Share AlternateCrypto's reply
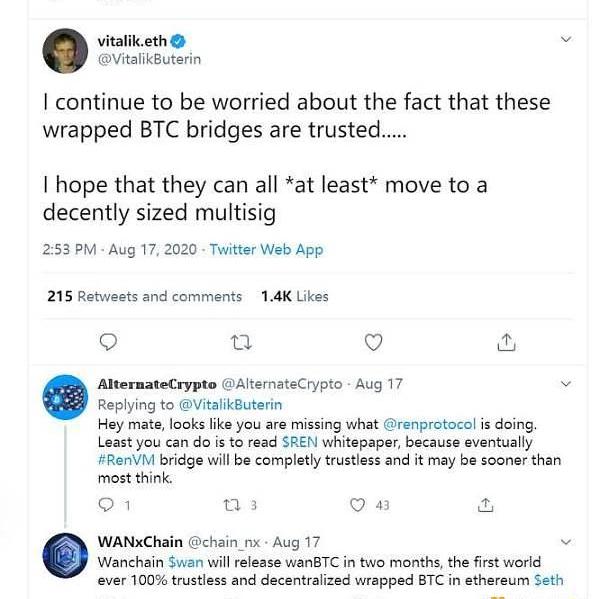The width and height of the screenshot is (600, 599). 487,505
